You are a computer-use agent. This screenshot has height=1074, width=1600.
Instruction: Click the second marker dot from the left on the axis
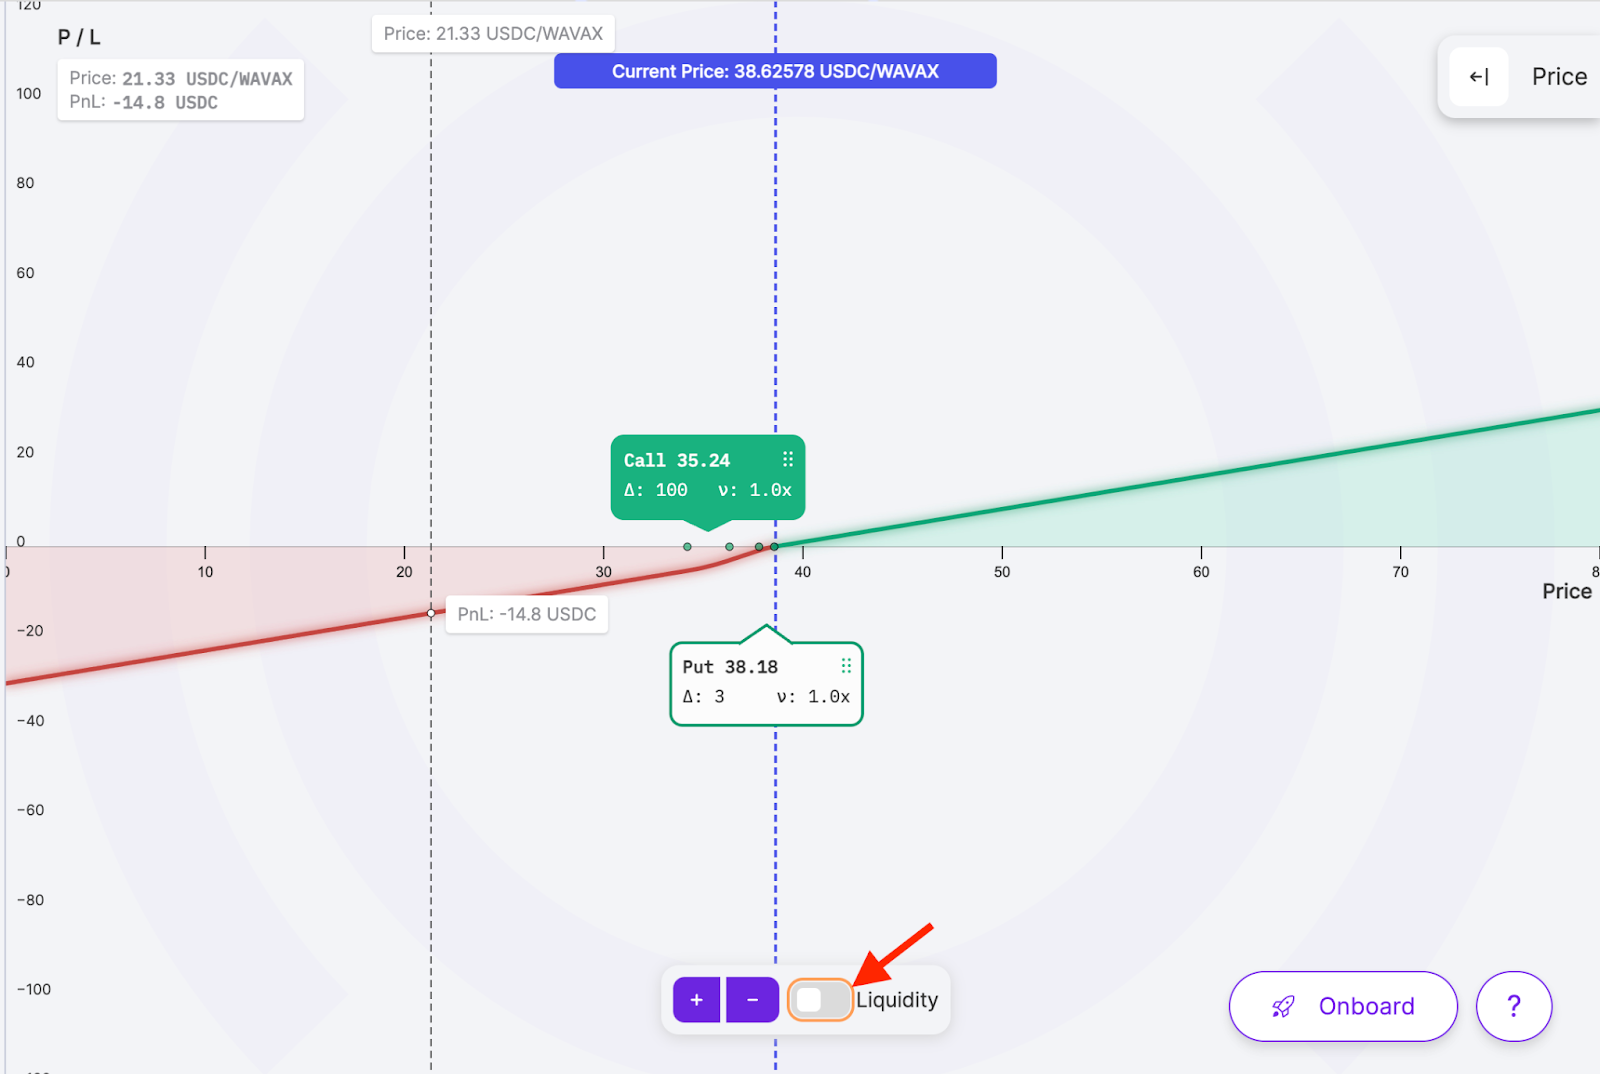pos(729,547)
